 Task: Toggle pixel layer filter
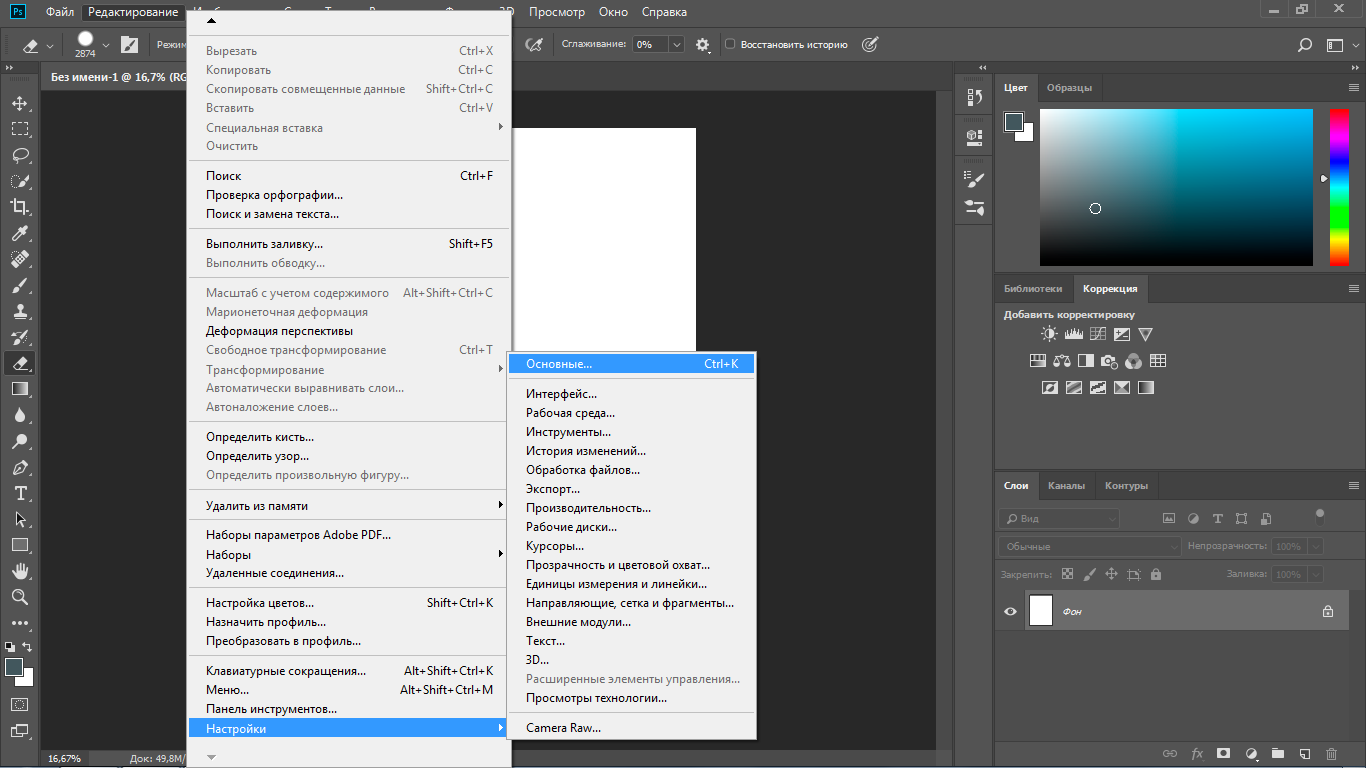[1168, 519]
